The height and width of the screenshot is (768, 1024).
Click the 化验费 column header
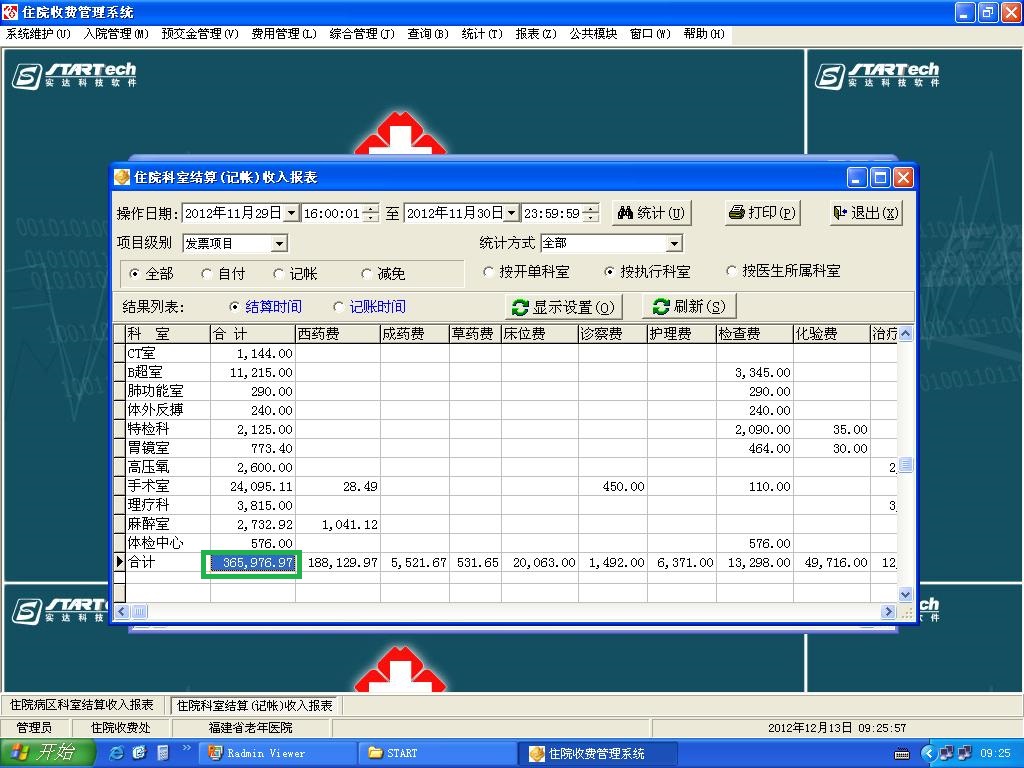831,334
